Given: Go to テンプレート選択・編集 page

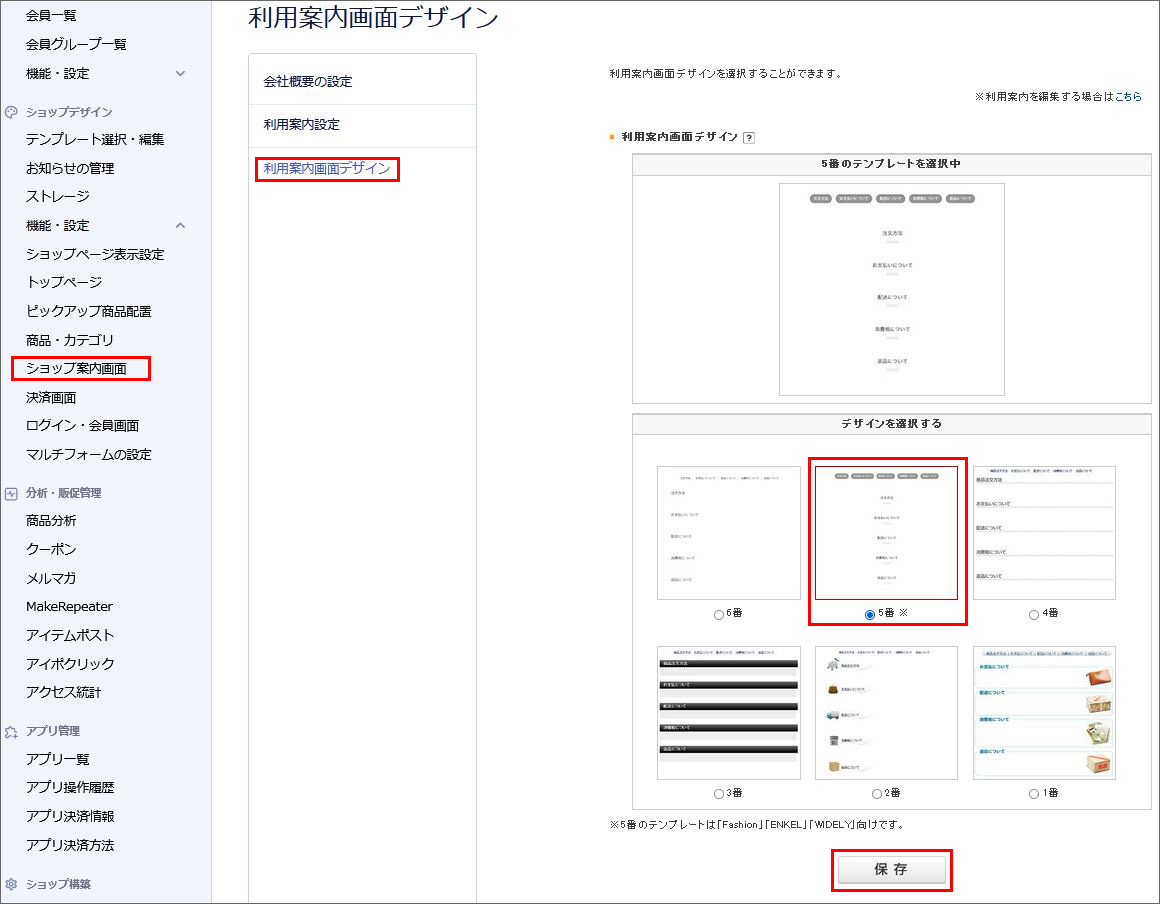Looking at the screenshot, I should click(95, 139).
